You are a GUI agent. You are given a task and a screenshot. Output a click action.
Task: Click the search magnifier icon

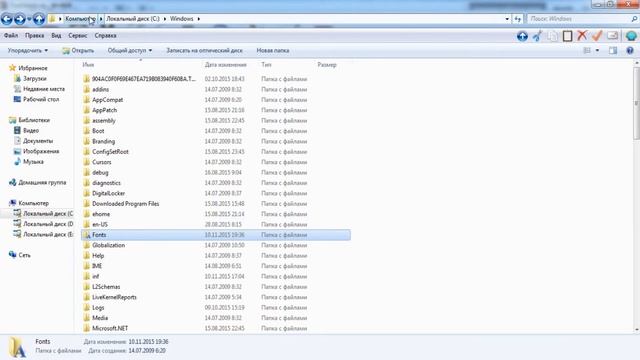pos(634,19)
